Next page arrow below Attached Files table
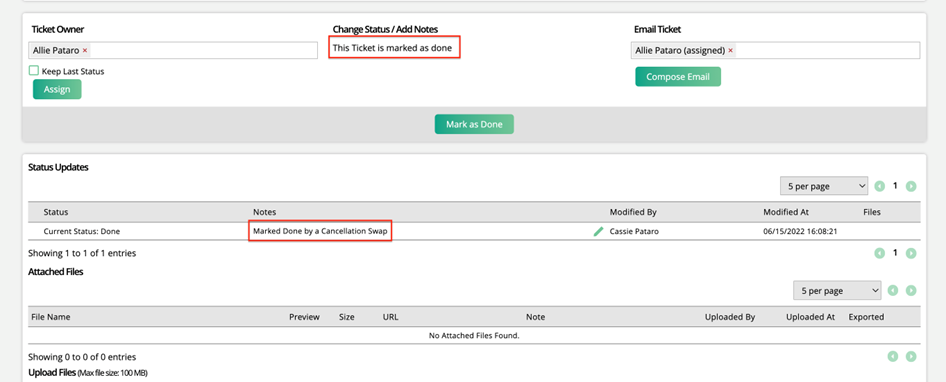This screenshot has height=382, width=946. [911, 357]
